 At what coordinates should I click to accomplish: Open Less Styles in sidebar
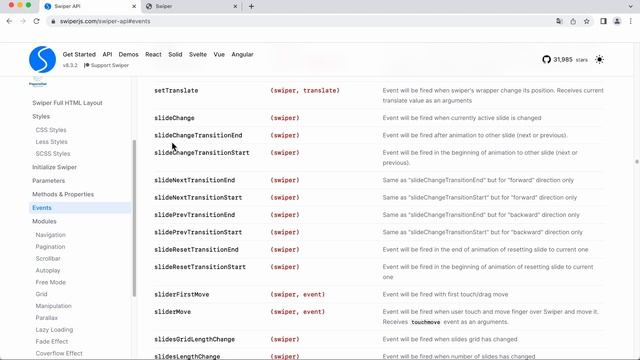pos(51,142)
